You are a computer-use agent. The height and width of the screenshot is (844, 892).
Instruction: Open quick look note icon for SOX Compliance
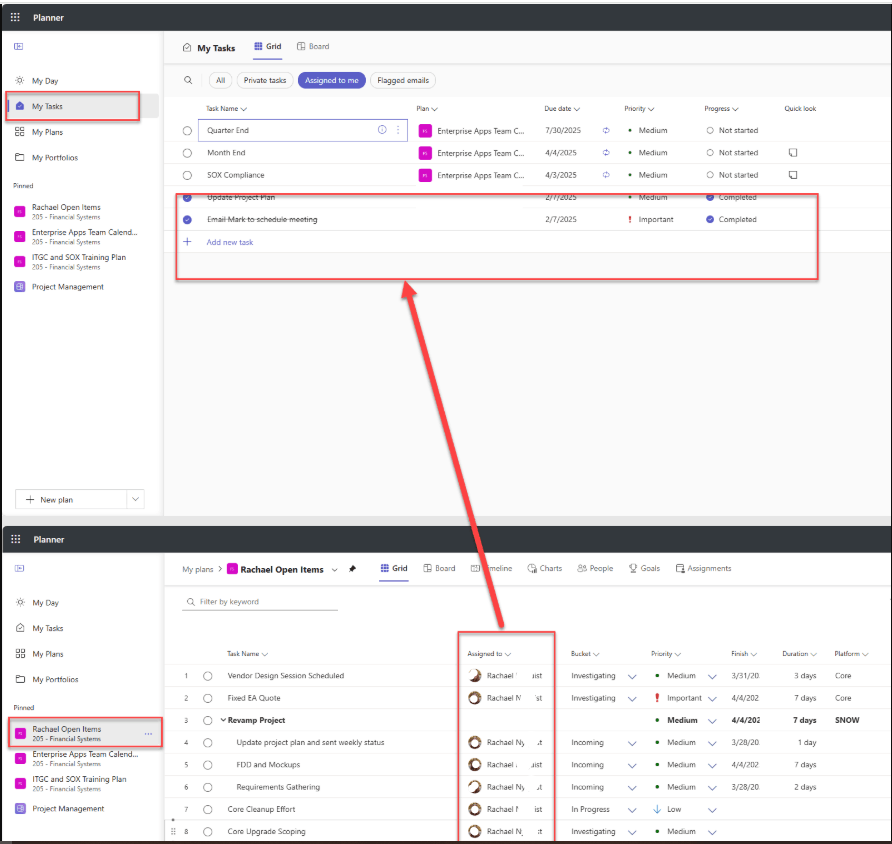pos(792,175)
